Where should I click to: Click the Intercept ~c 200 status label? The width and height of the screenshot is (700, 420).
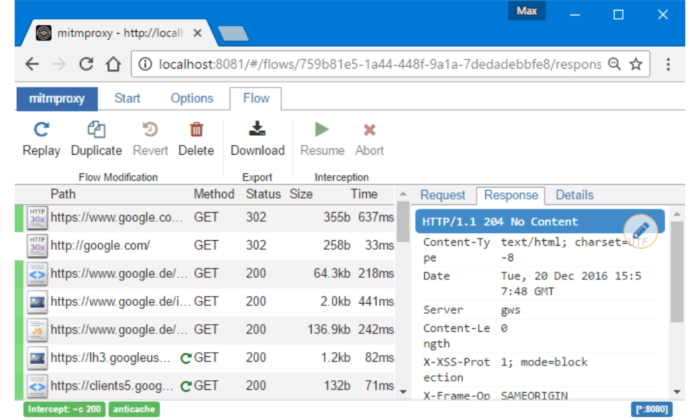coord(64,409)
